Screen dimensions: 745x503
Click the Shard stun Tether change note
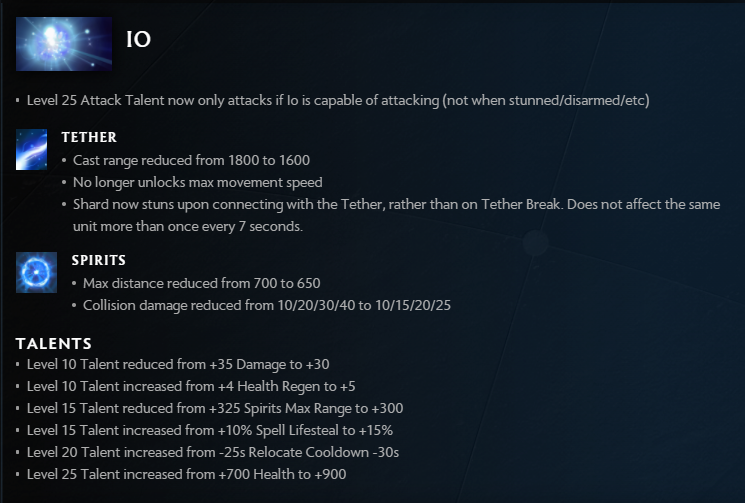[x=396, y=204]
